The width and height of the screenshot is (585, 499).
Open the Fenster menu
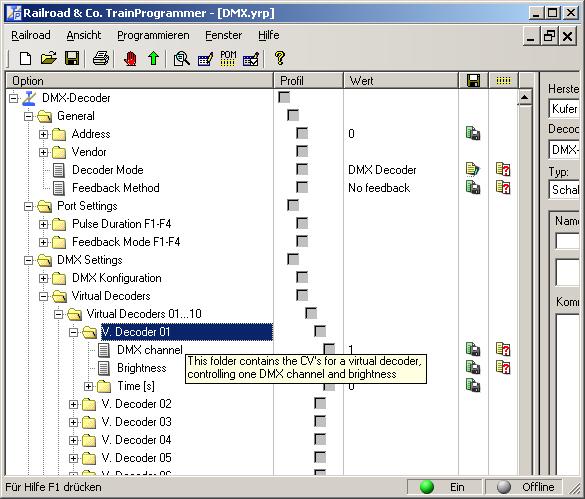click(223, 35)
